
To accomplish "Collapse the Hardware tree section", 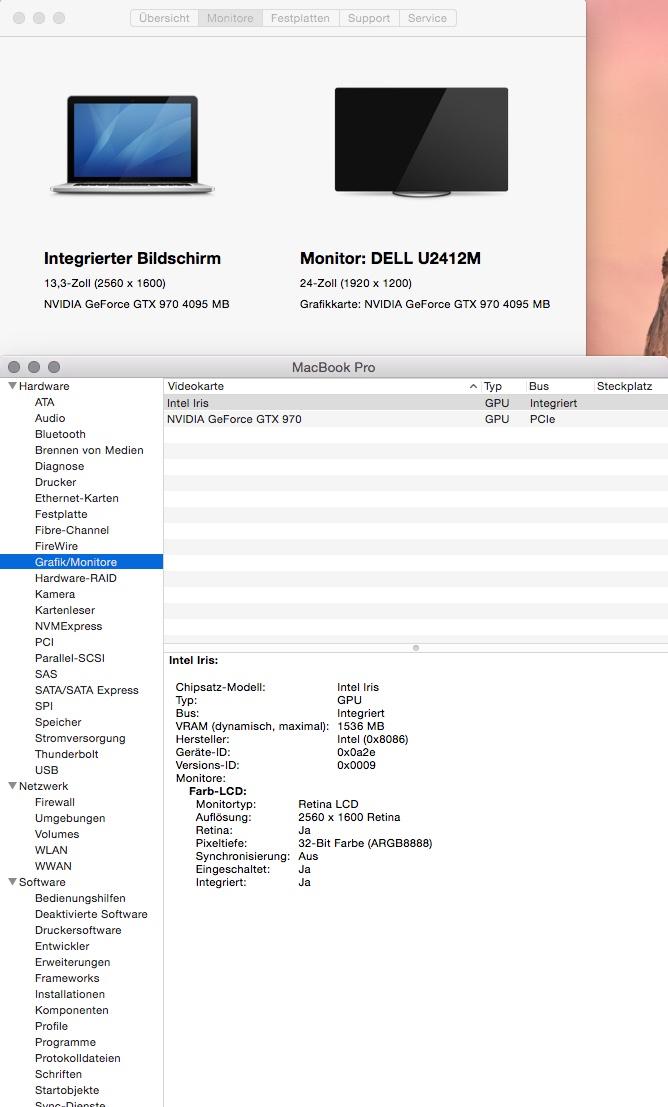I will [x=12, y=386].
